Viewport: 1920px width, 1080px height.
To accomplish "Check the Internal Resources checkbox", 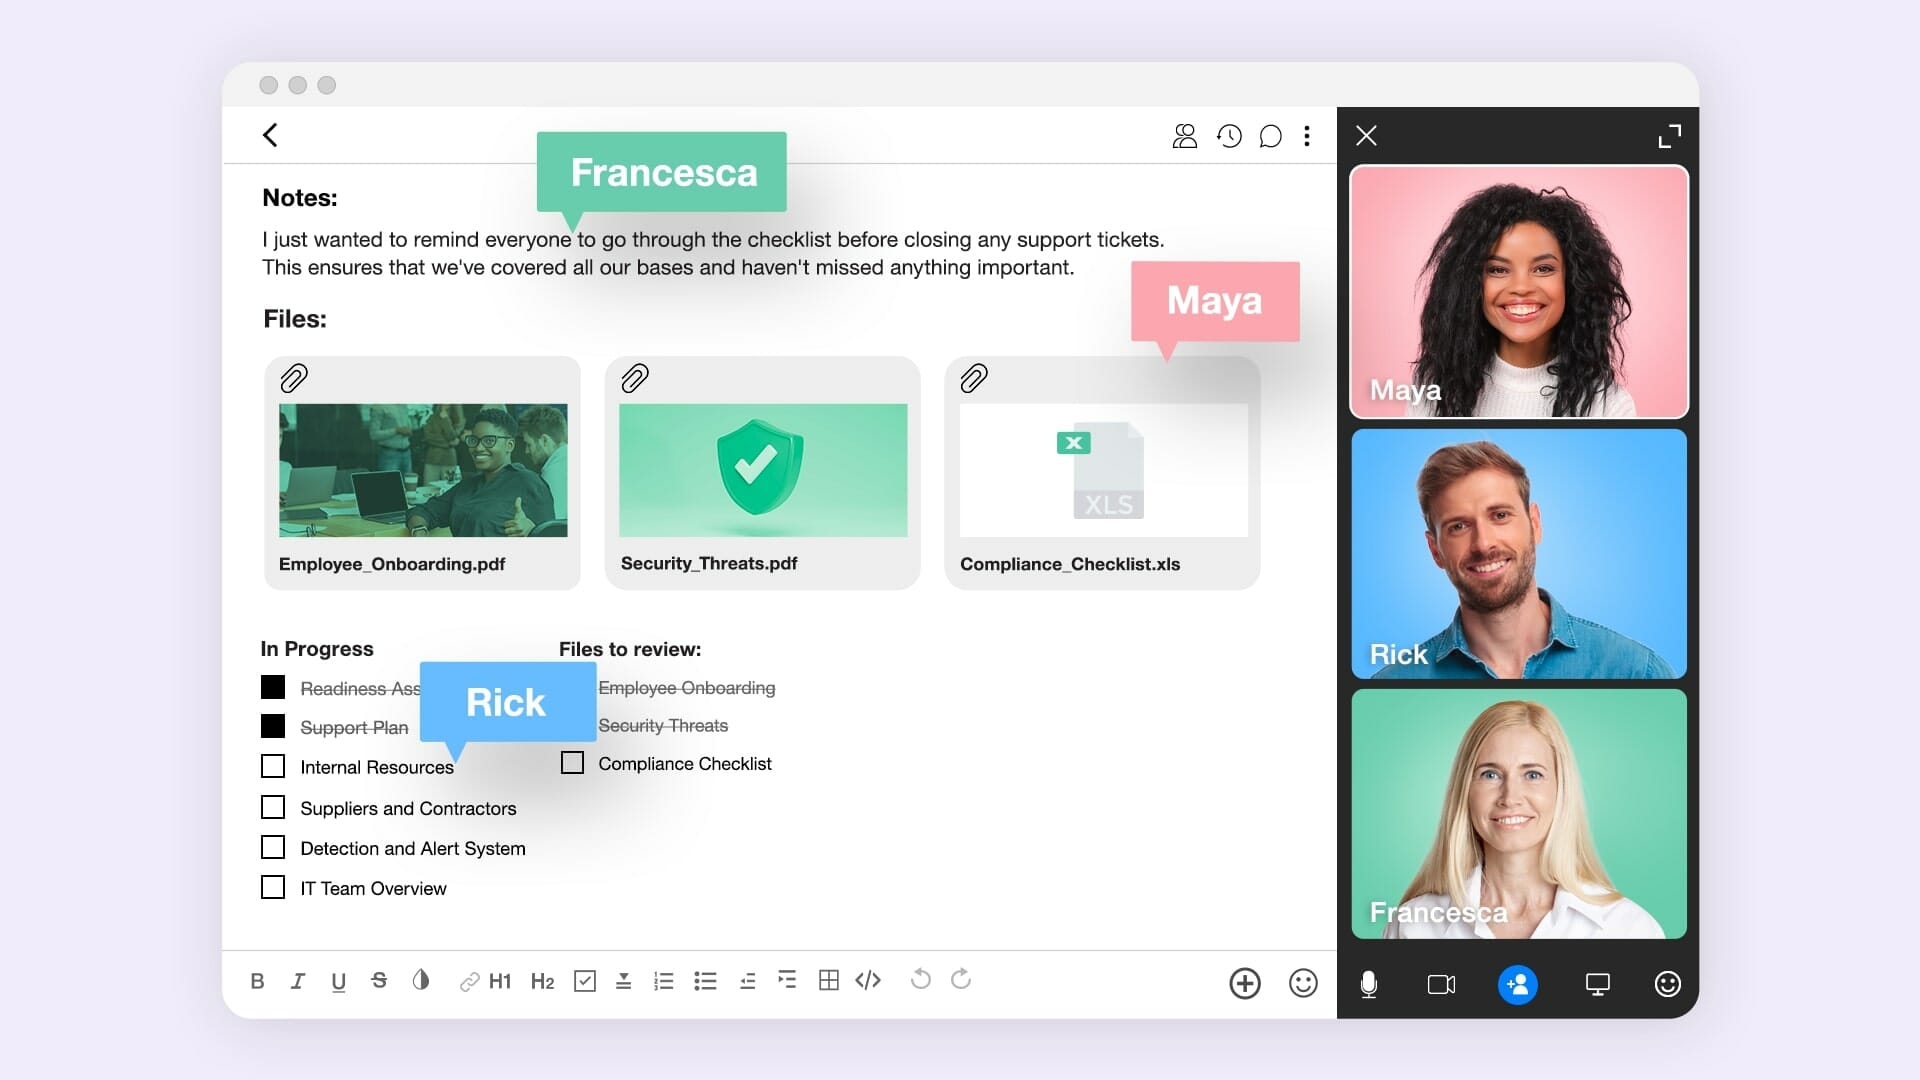I will [274, 766].
